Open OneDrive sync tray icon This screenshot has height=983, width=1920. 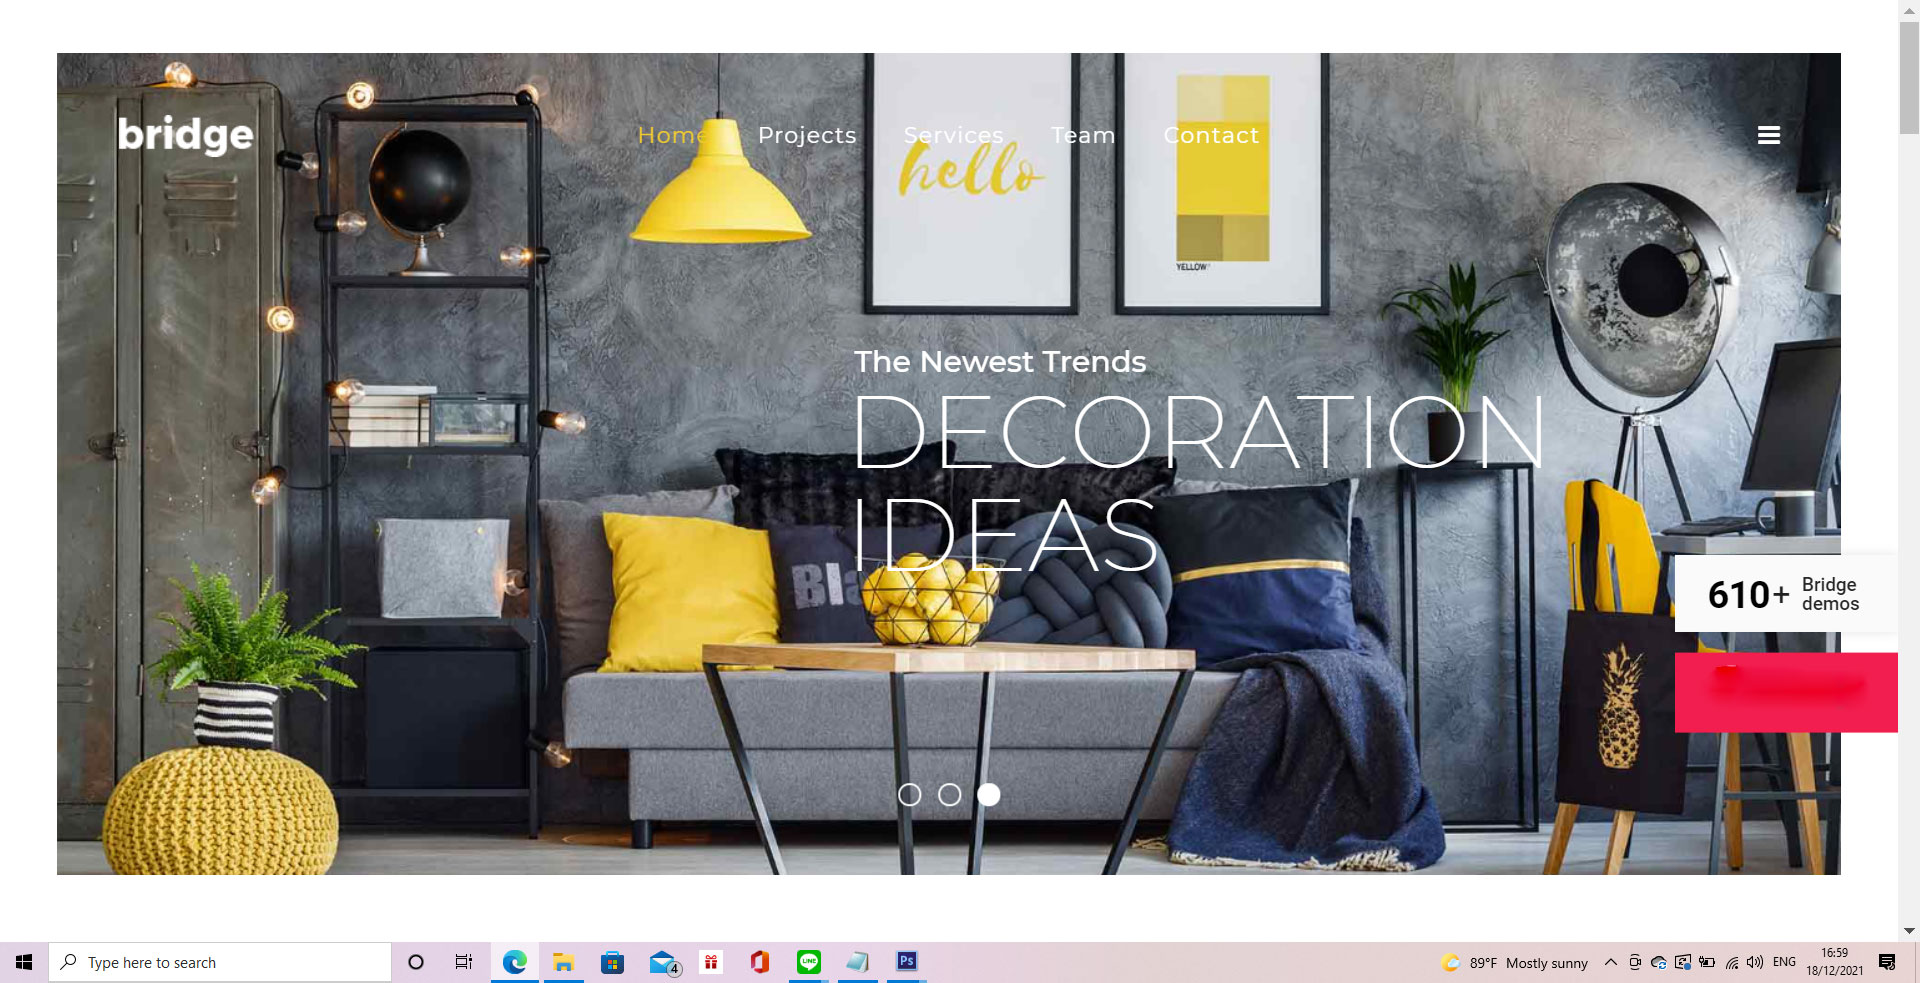tap(1659, 962)
